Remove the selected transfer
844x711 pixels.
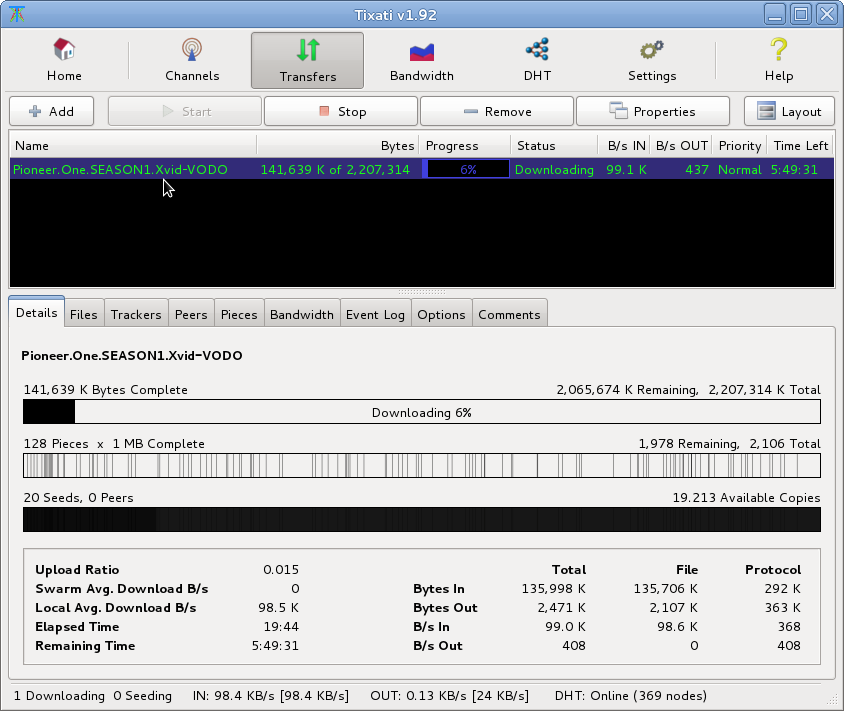[x=497, y=111]
